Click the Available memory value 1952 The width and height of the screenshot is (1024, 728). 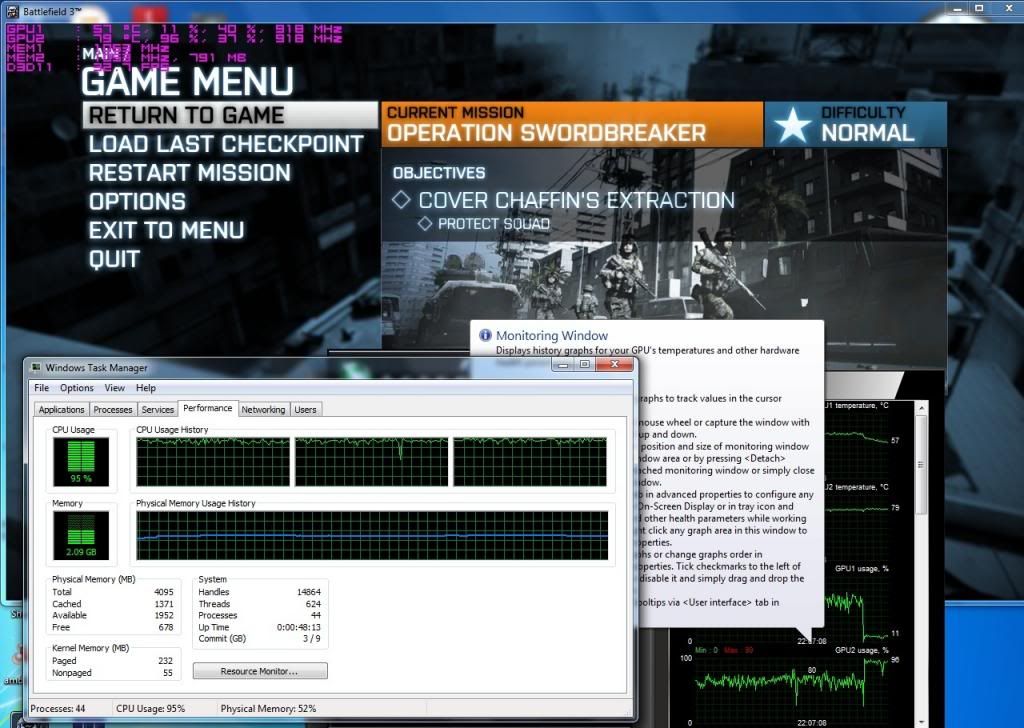pyautogui.click(x=164, y=616)
